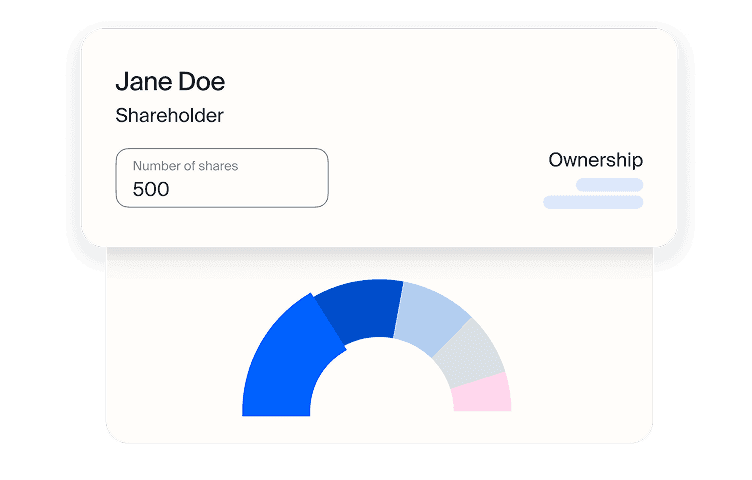Click the 500 shares value
This screenshot has height=480, width=752.
(151, 189)
